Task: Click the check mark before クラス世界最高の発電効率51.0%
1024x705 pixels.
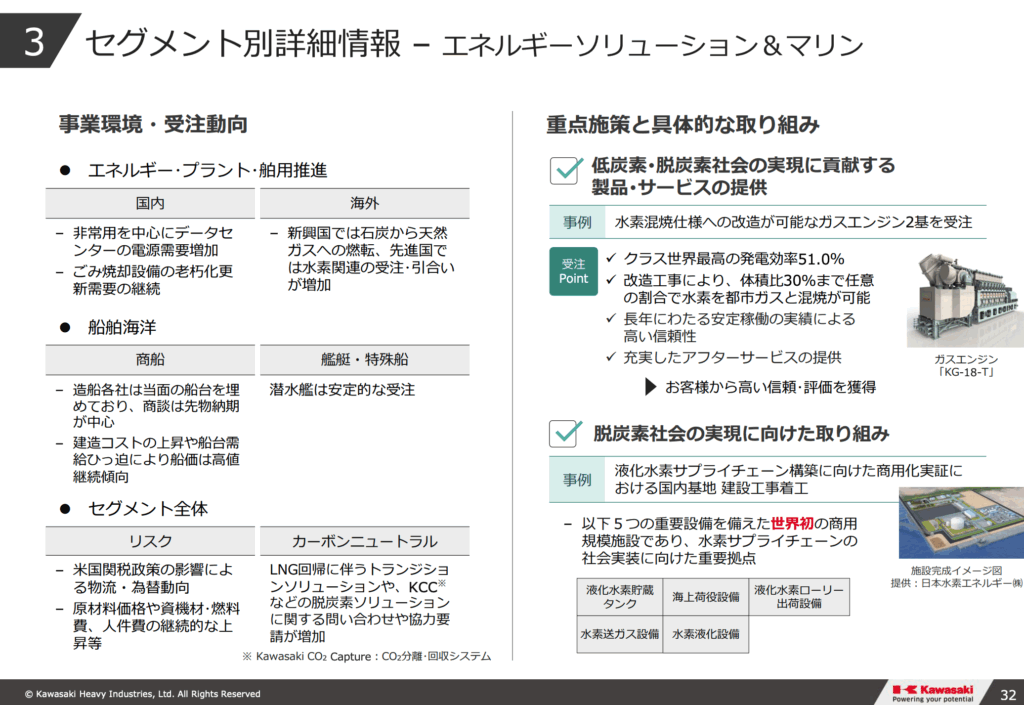Action: click(x=611, y=258)
